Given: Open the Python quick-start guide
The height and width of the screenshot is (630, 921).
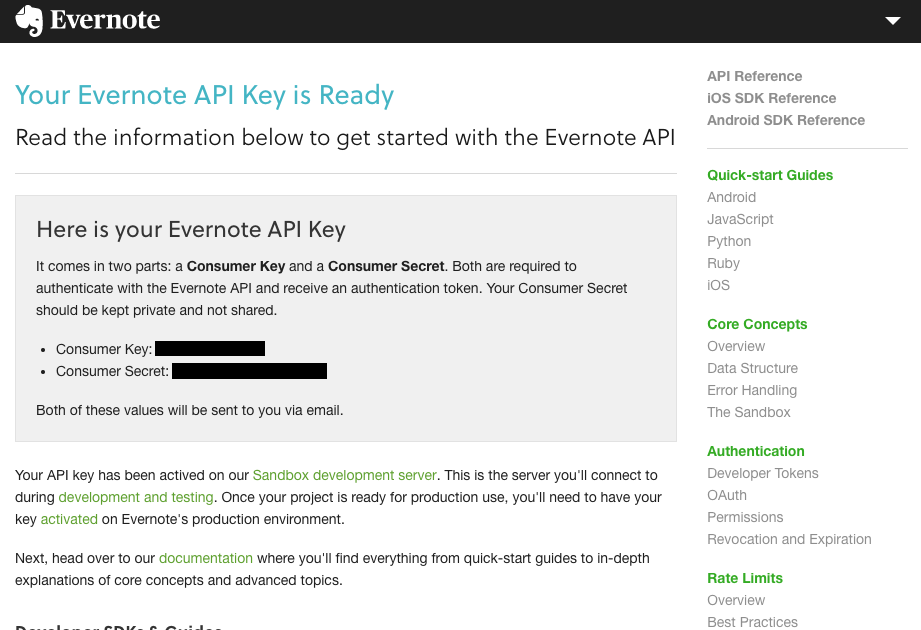Looking at the screenshot, I should pos(729,241).
